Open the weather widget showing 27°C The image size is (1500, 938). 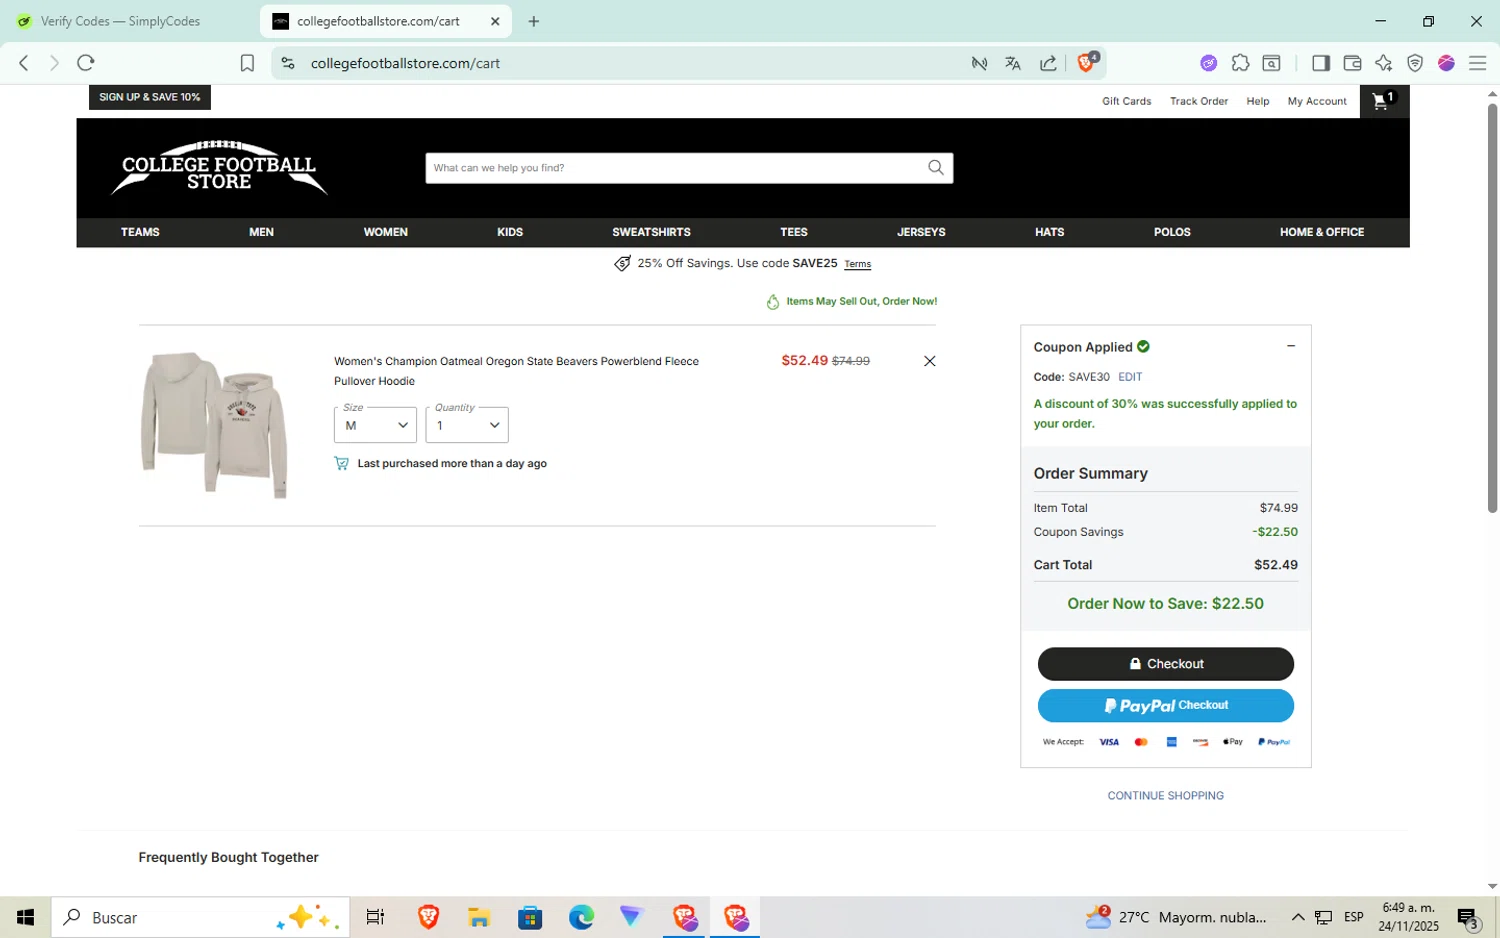click(1176, 917)
